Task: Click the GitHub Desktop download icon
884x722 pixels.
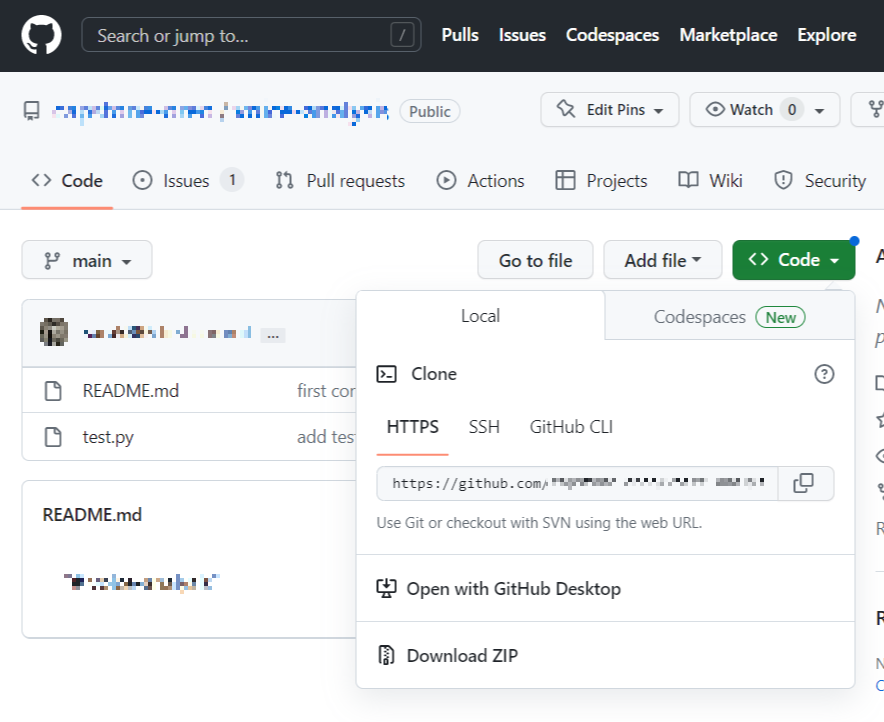Action: [x=386, y=588]
